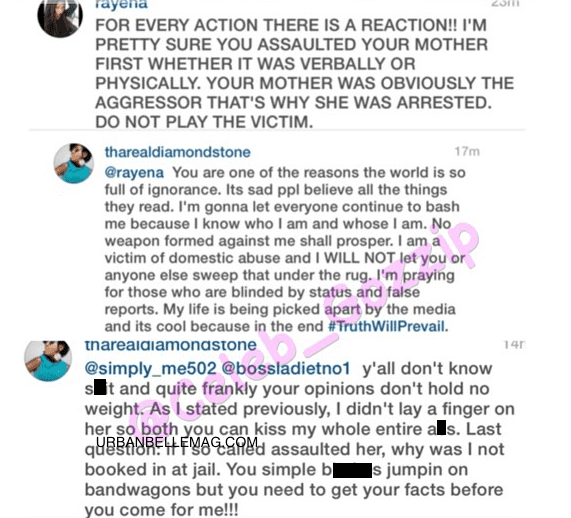The width and height of the screenshot is (571, 518).
Task: Open the @simply_me502 mention
Action: tap(150, 369)
